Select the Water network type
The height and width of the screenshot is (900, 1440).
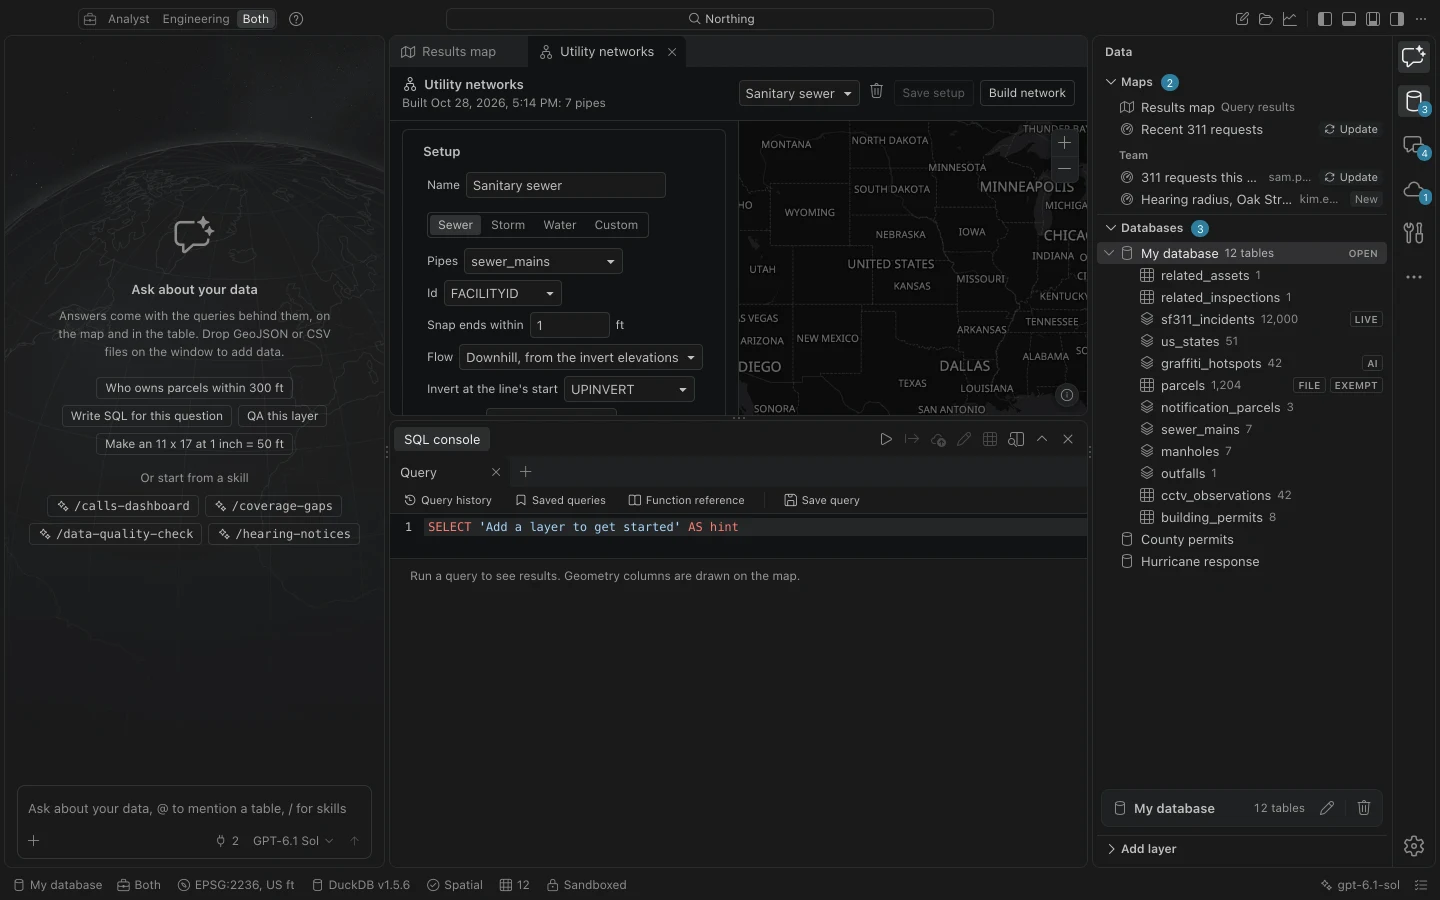pos(560,225)
